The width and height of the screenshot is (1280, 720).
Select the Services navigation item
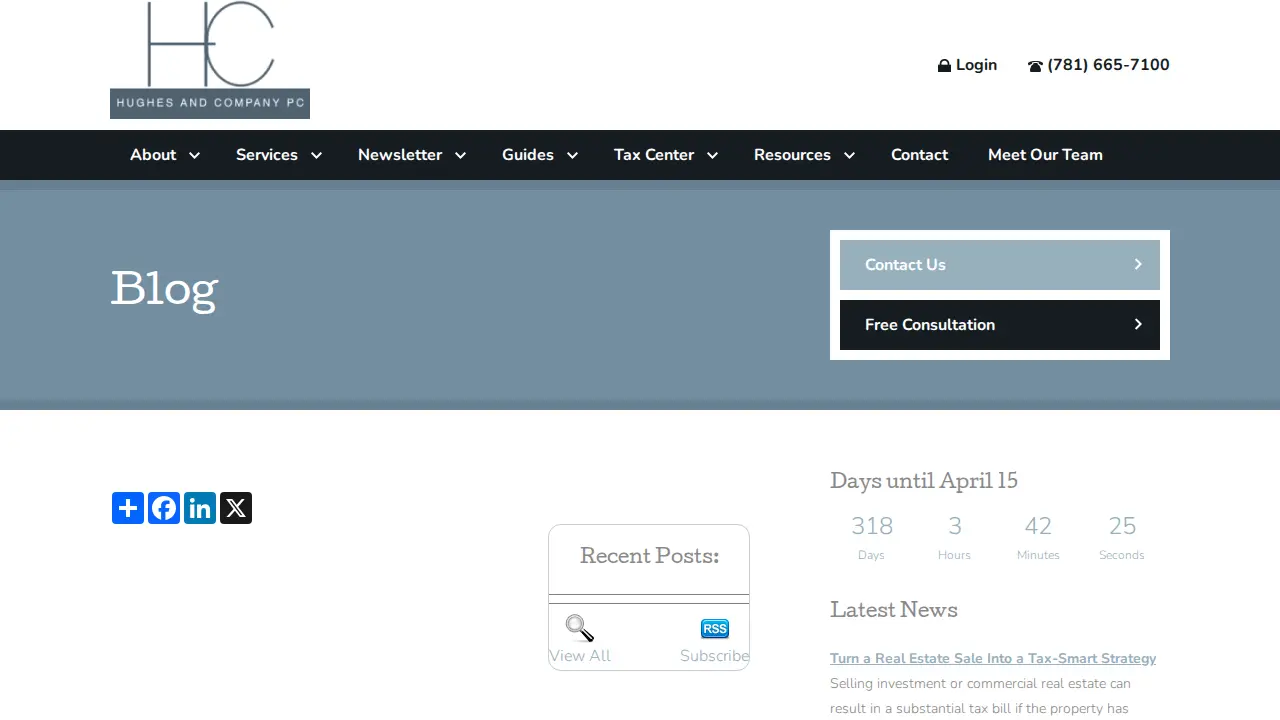point(267,155)
